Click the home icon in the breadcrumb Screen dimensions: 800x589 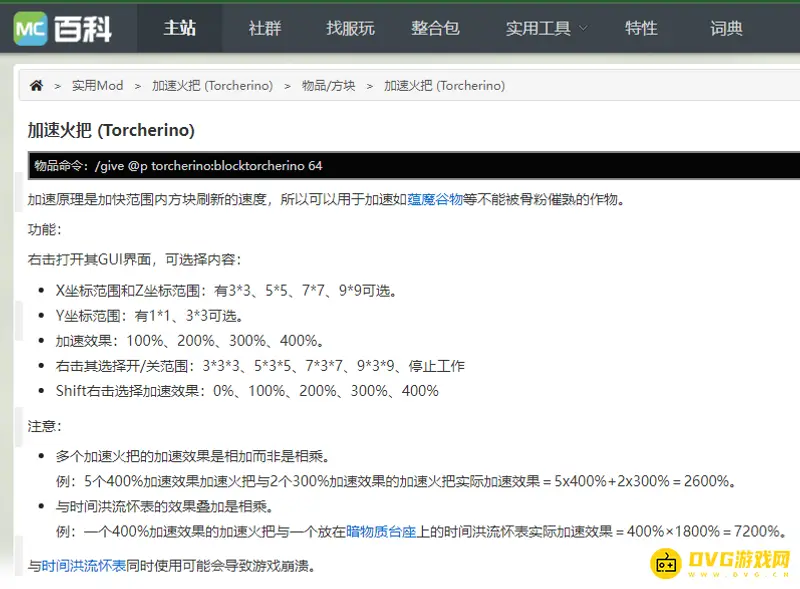pos(36,86)
